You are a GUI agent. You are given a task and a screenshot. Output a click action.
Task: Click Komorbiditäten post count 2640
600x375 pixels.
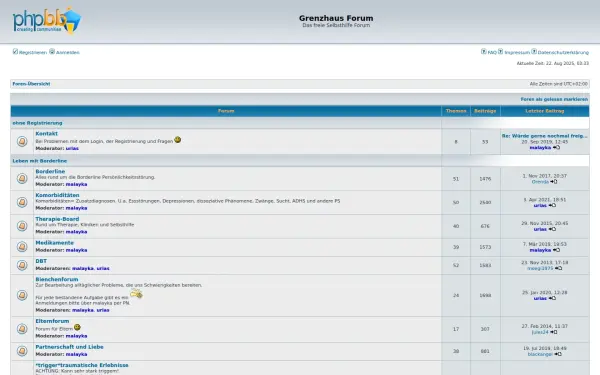click(485, 202)
